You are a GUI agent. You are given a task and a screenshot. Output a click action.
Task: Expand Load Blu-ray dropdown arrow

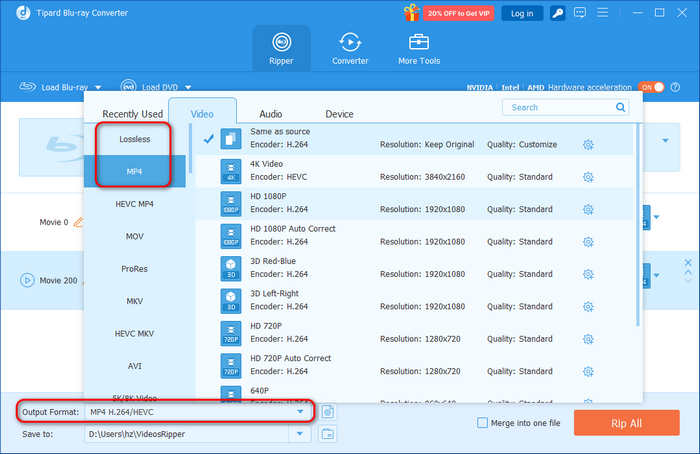[x=98, y=87]
